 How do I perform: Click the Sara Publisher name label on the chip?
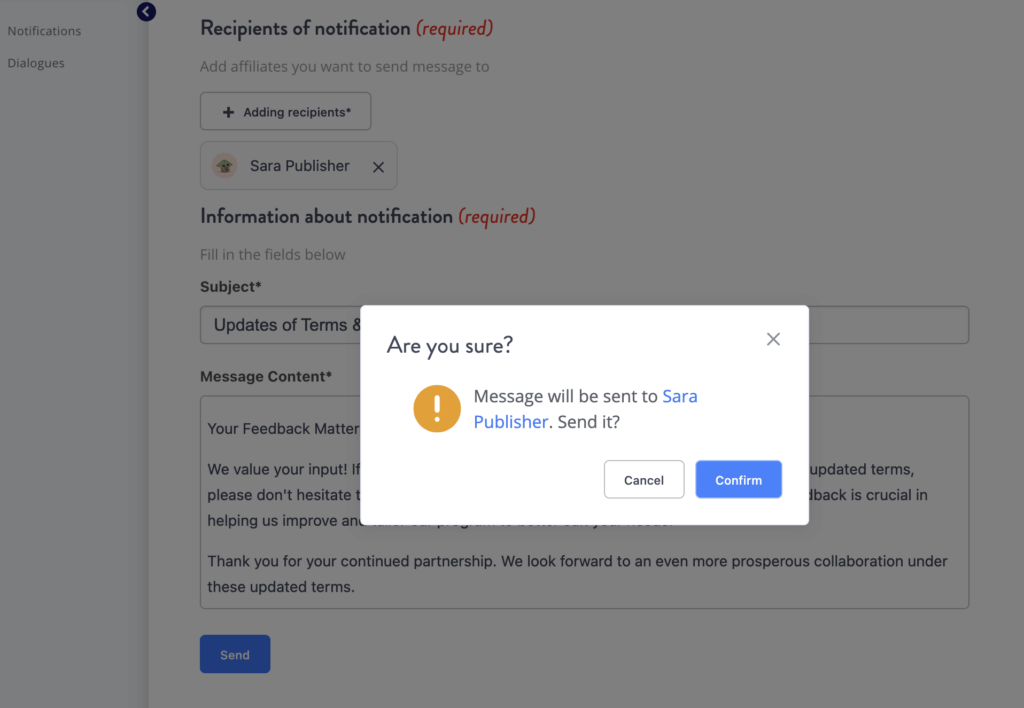[299, 165]
